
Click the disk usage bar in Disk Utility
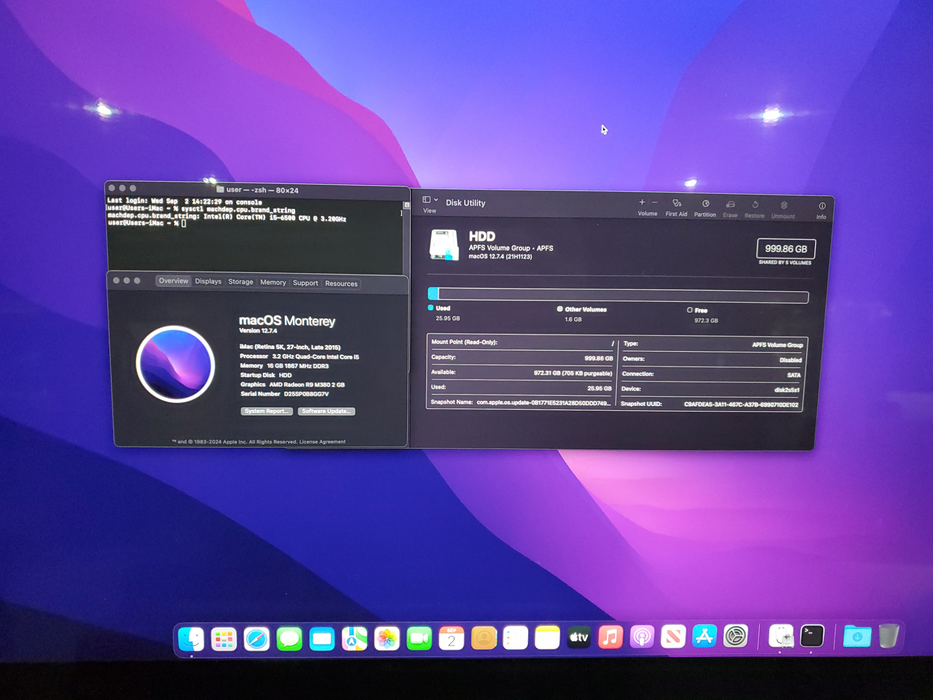pyautogui.click(x=618, y=295)
